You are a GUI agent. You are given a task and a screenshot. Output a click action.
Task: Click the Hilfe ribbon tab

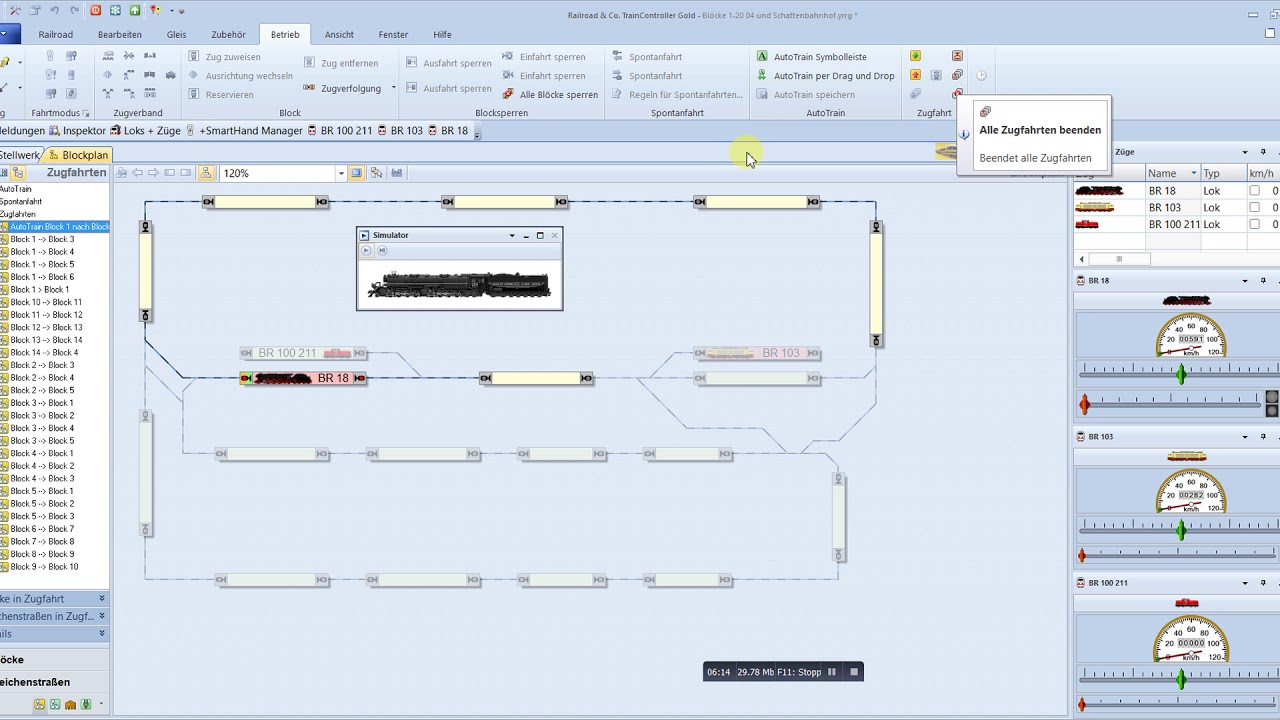click(x=442, y=34)
